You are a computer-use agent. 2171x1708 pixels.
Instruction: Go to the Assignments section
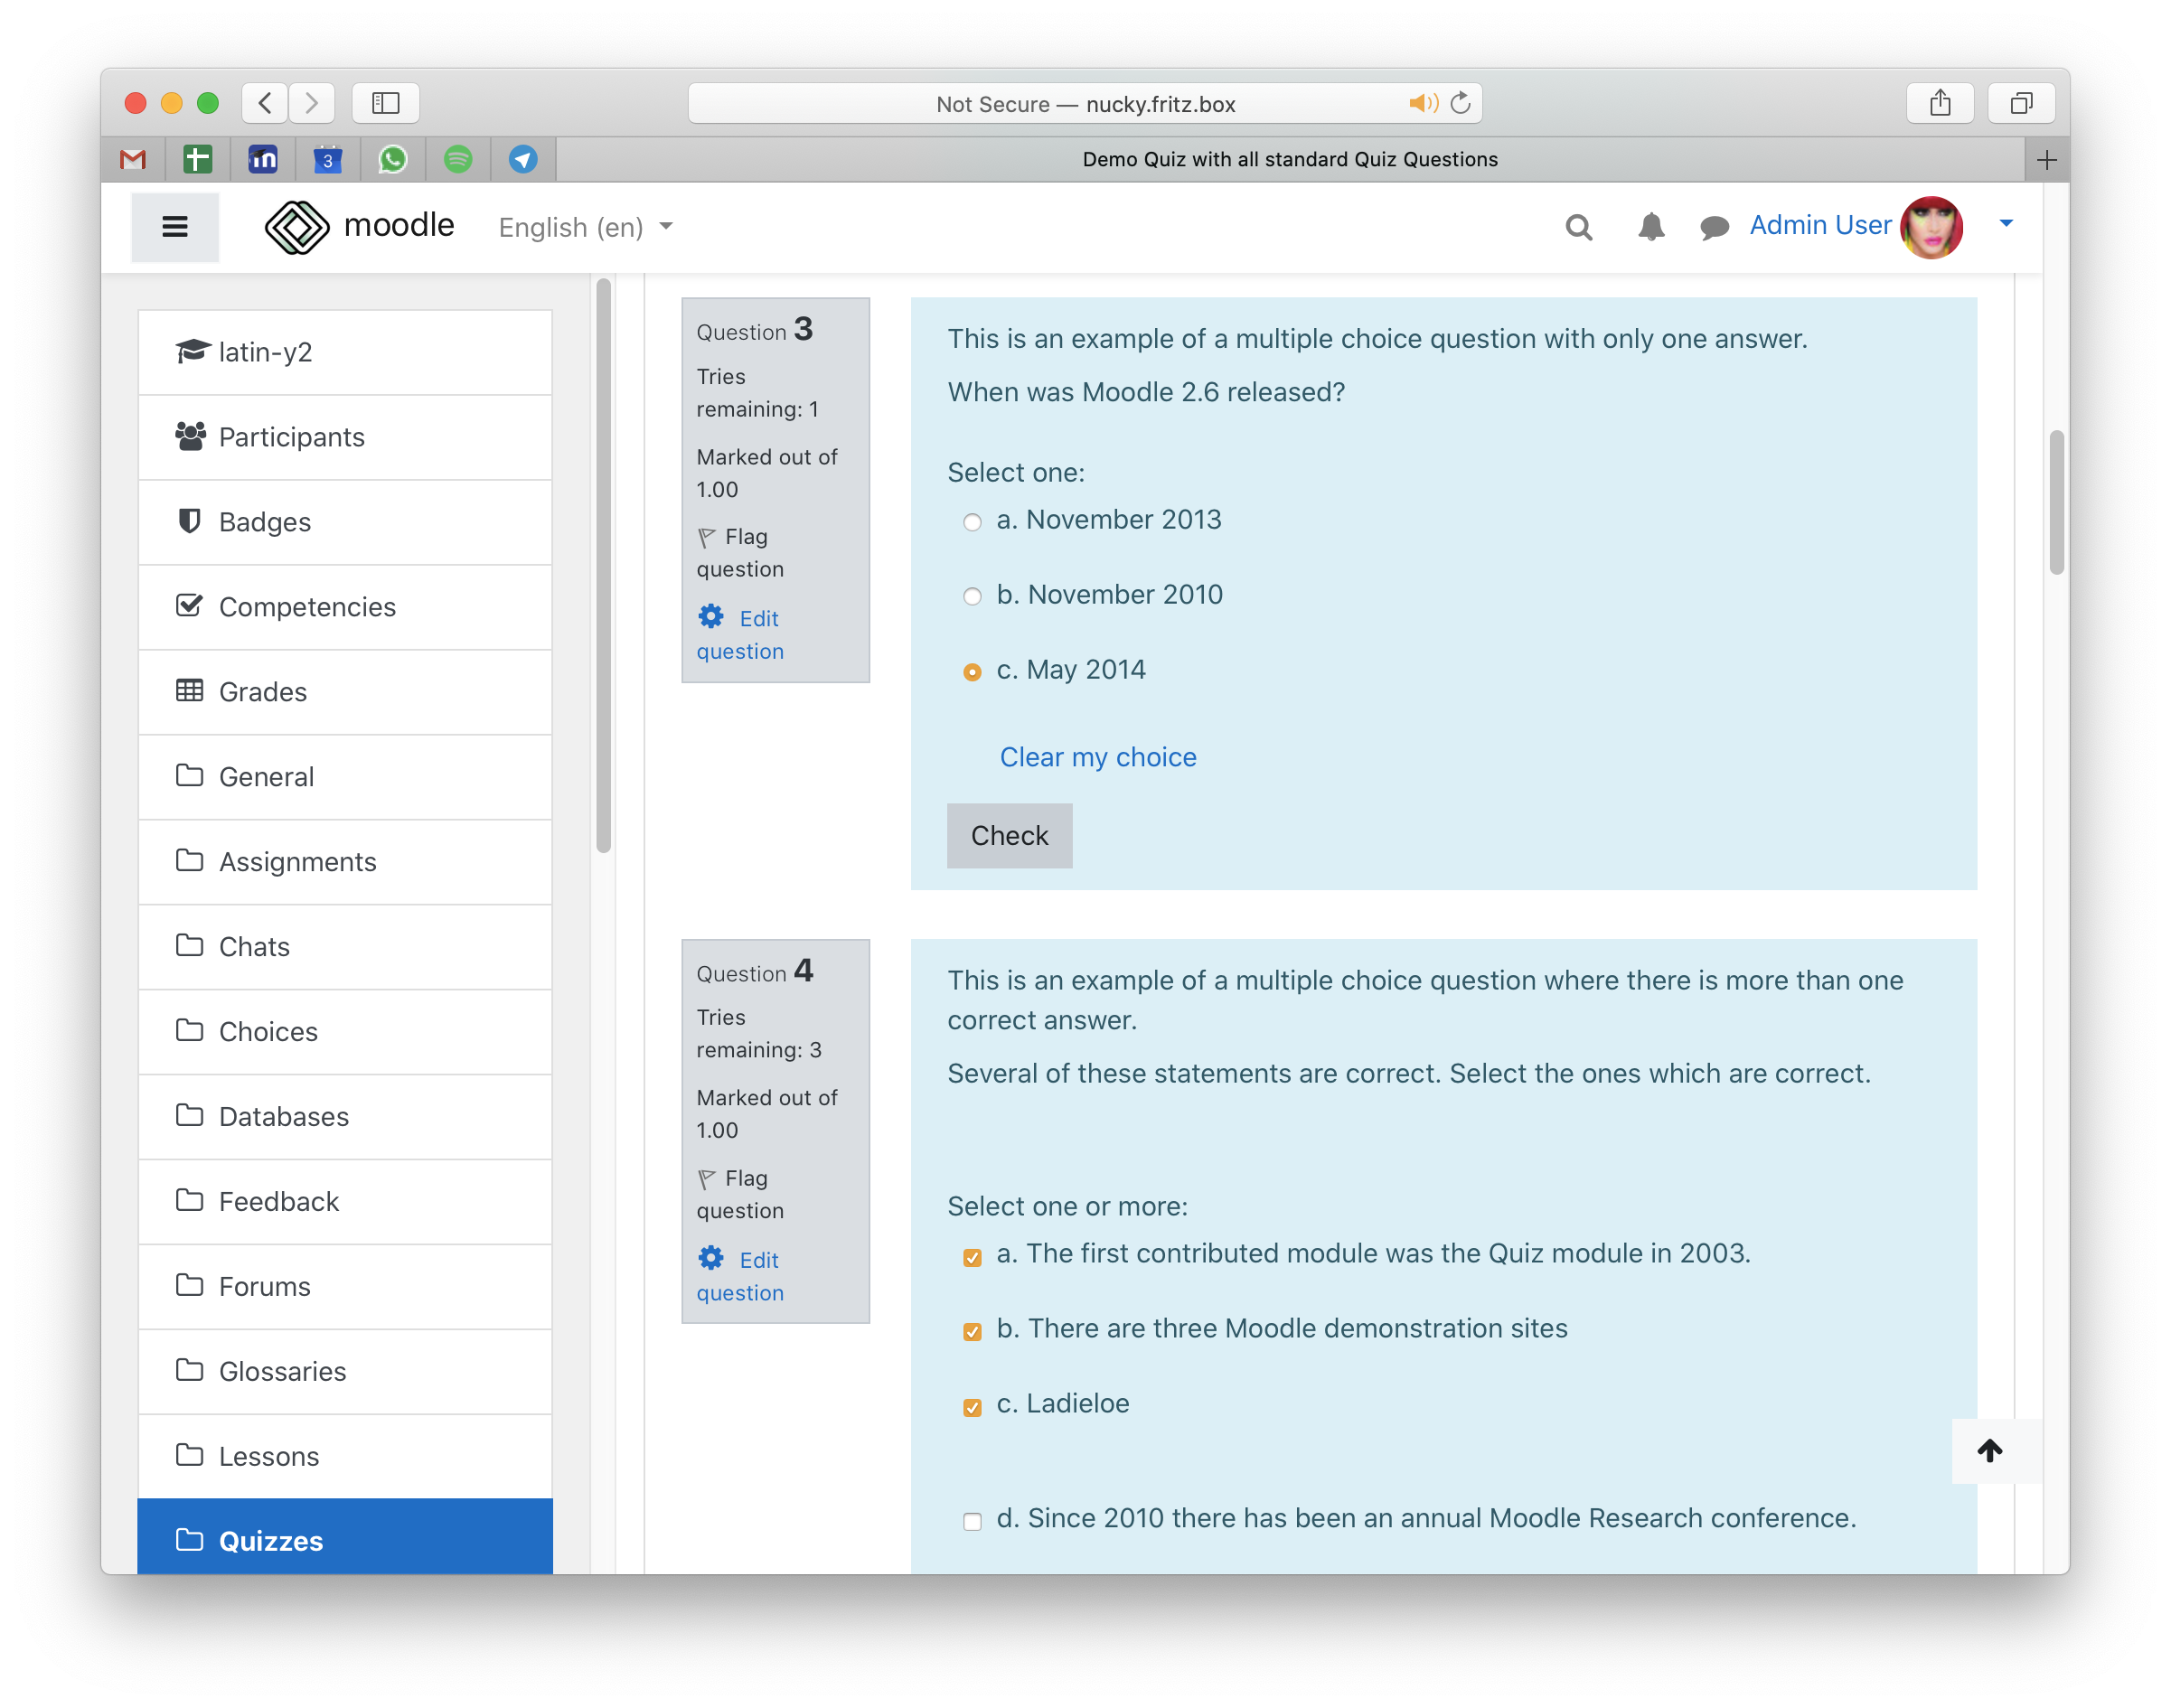(345, 862)
